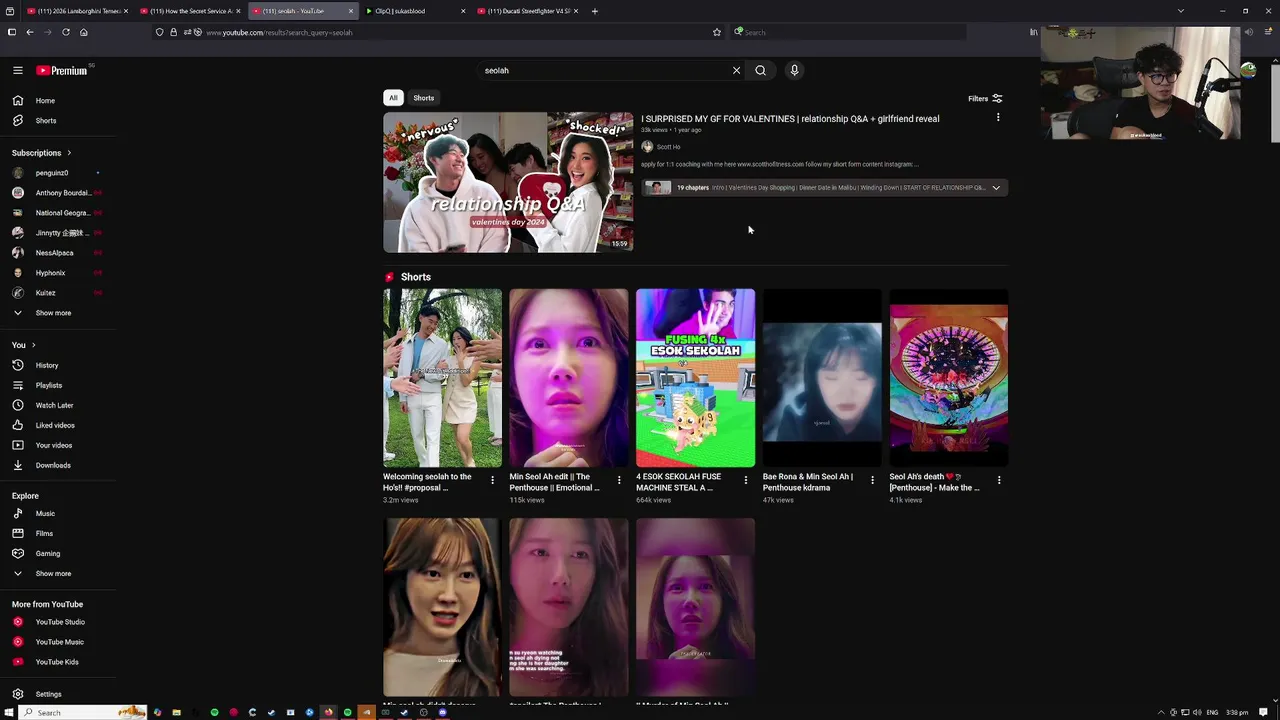Clear the search box with X
Viewport: 1280px width, 720px height.
click(736, 70)
